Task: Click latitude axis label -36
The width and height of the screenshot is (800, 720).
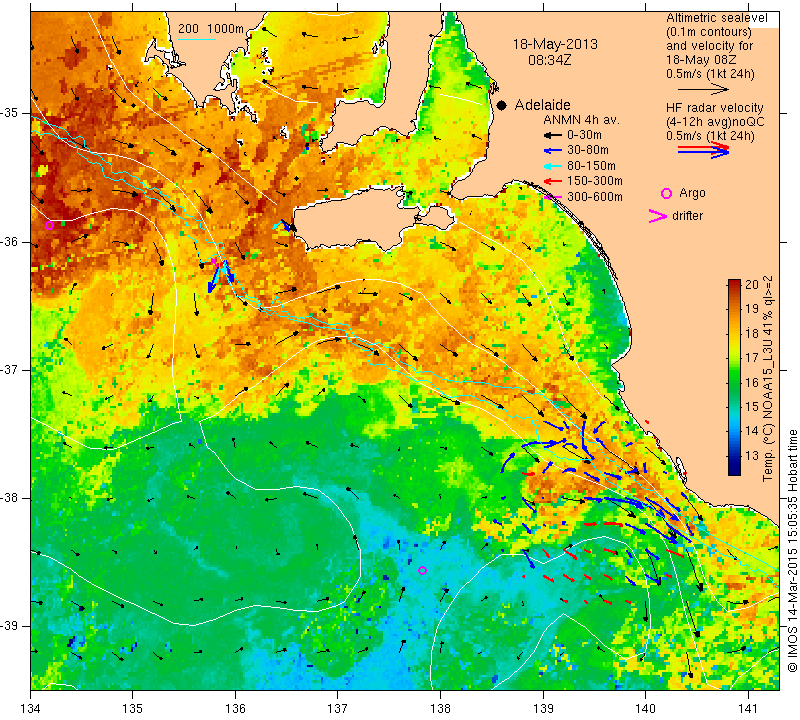Action: point(9,241)
